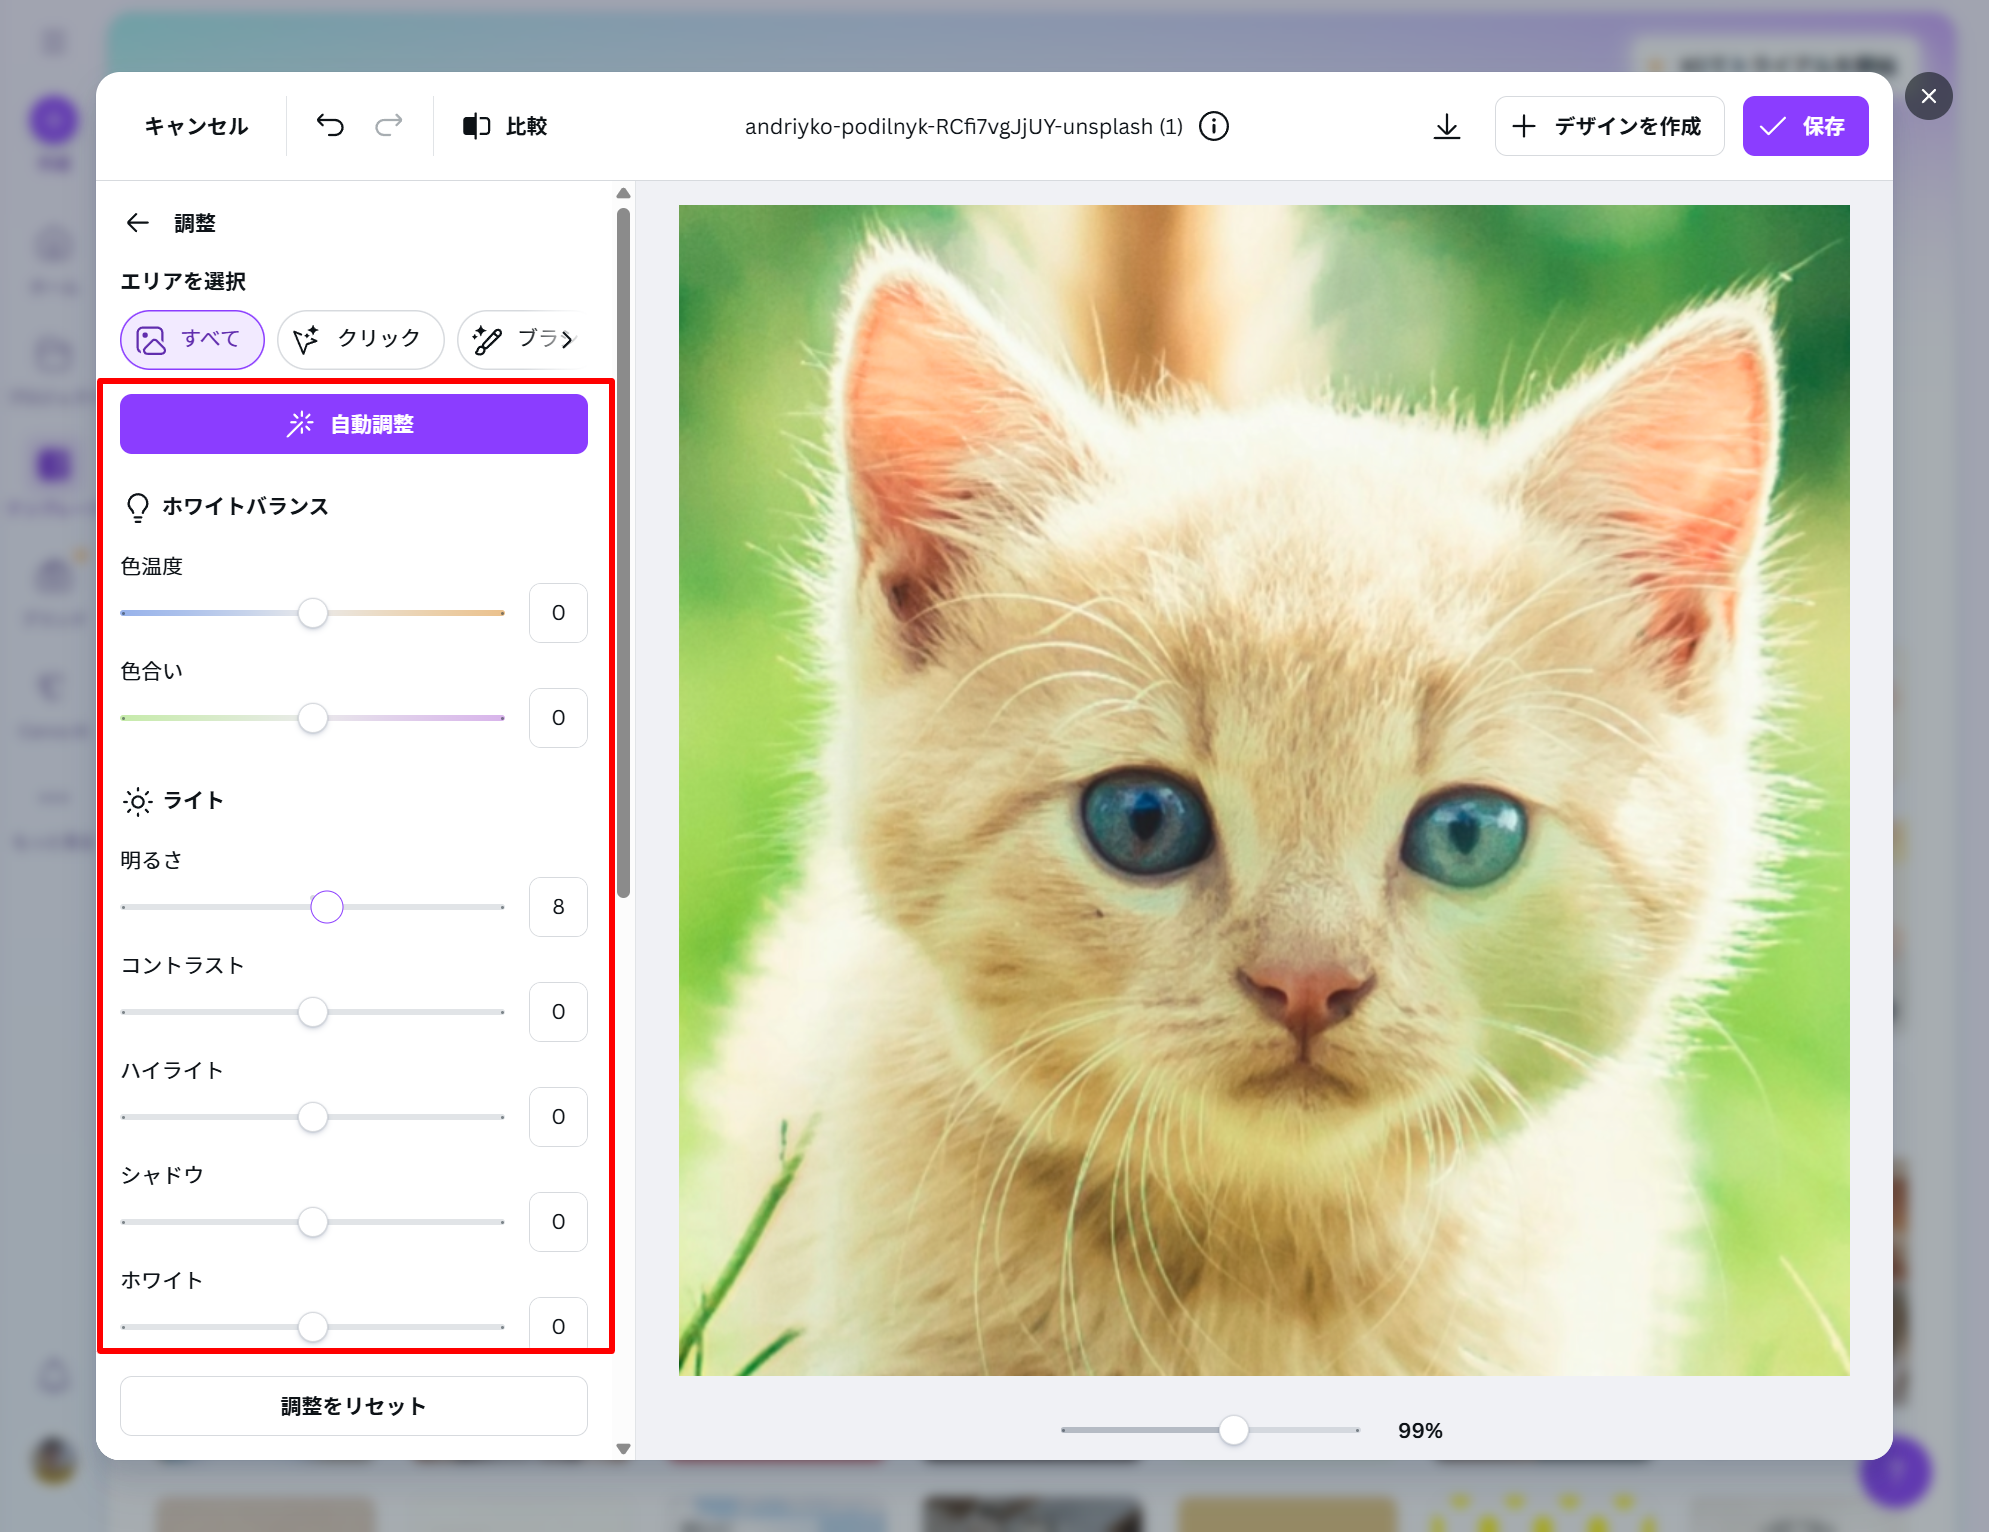The width and height of the screenshot is (1989, 1532).
Task: Click the キャンセル button
Action: (x=196, y=126)
